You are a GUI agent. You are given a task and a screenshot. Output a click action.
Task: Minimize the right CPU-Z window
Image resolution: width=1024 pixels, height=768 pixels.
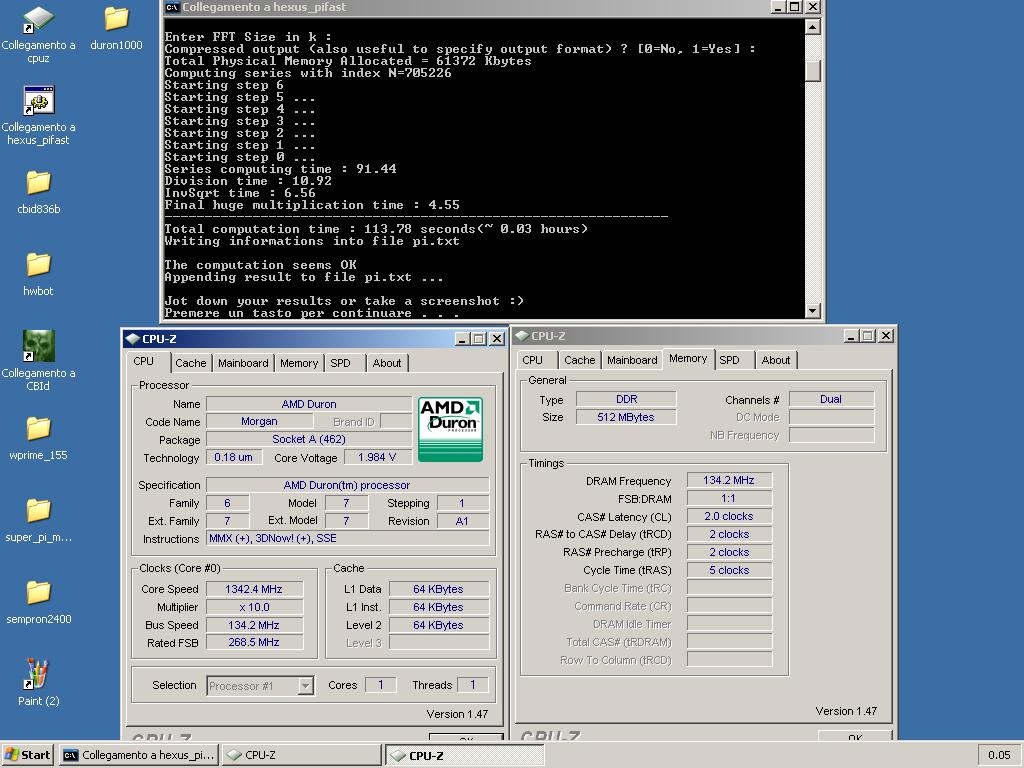pyautogui.click(x=851, y=336)
